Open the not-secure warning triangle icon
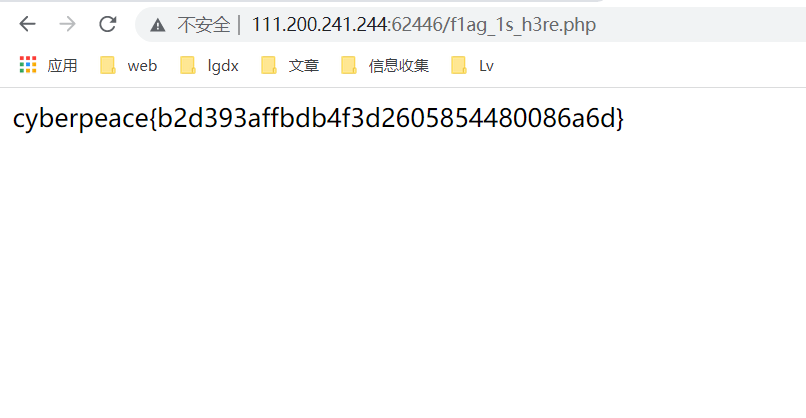The height and width of the screenshot is (418, 806). click(x=158, y=25)
